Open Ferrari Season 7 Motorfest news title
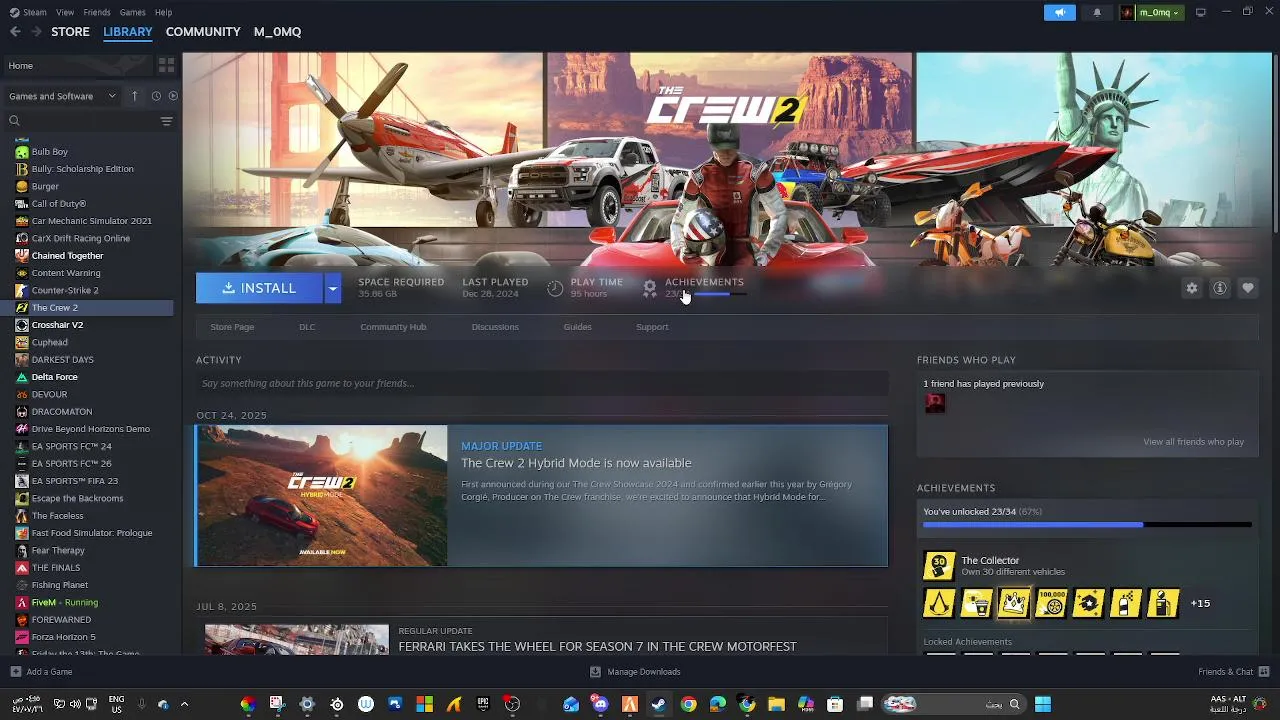 click(x=597, y=647)
